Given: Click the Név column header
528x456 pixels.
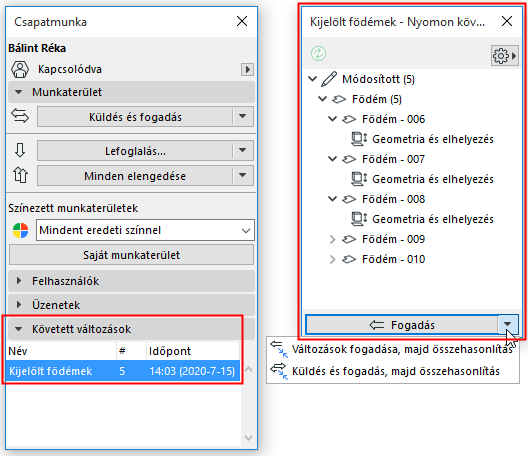Looking at the screenshot, I should [61, 351].
